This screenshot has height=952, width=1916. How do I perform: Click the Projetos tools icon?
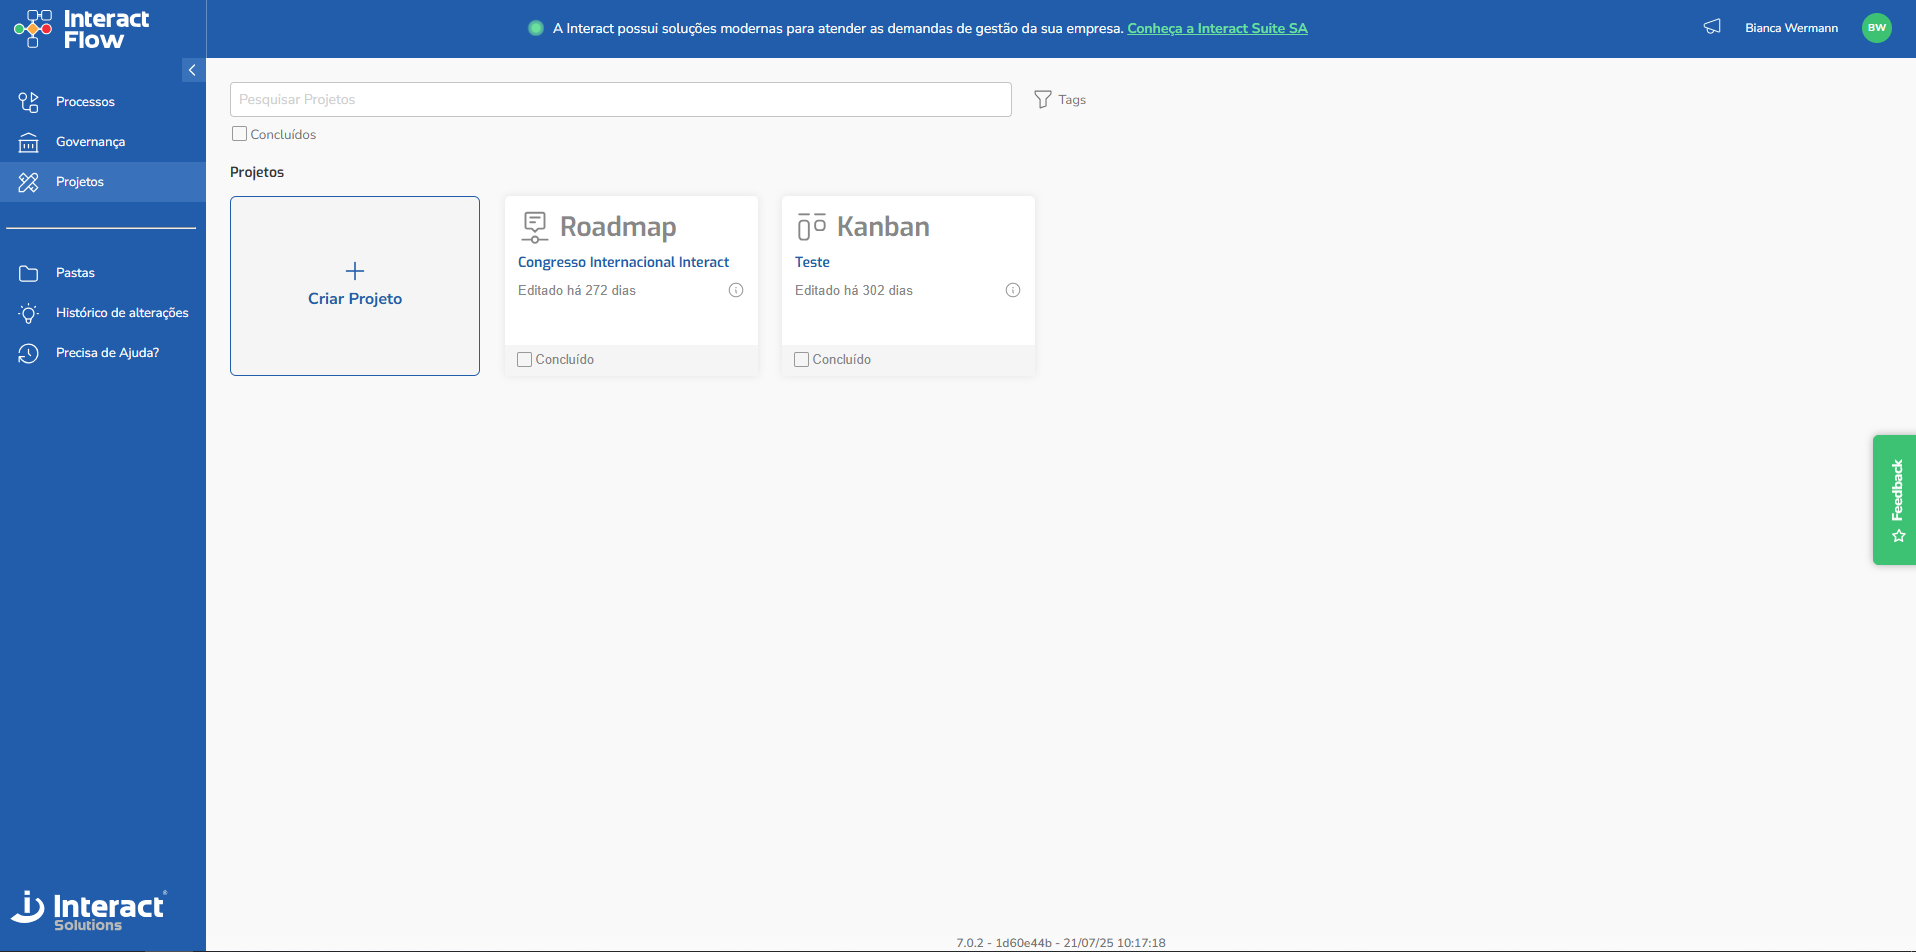[29, 182]
